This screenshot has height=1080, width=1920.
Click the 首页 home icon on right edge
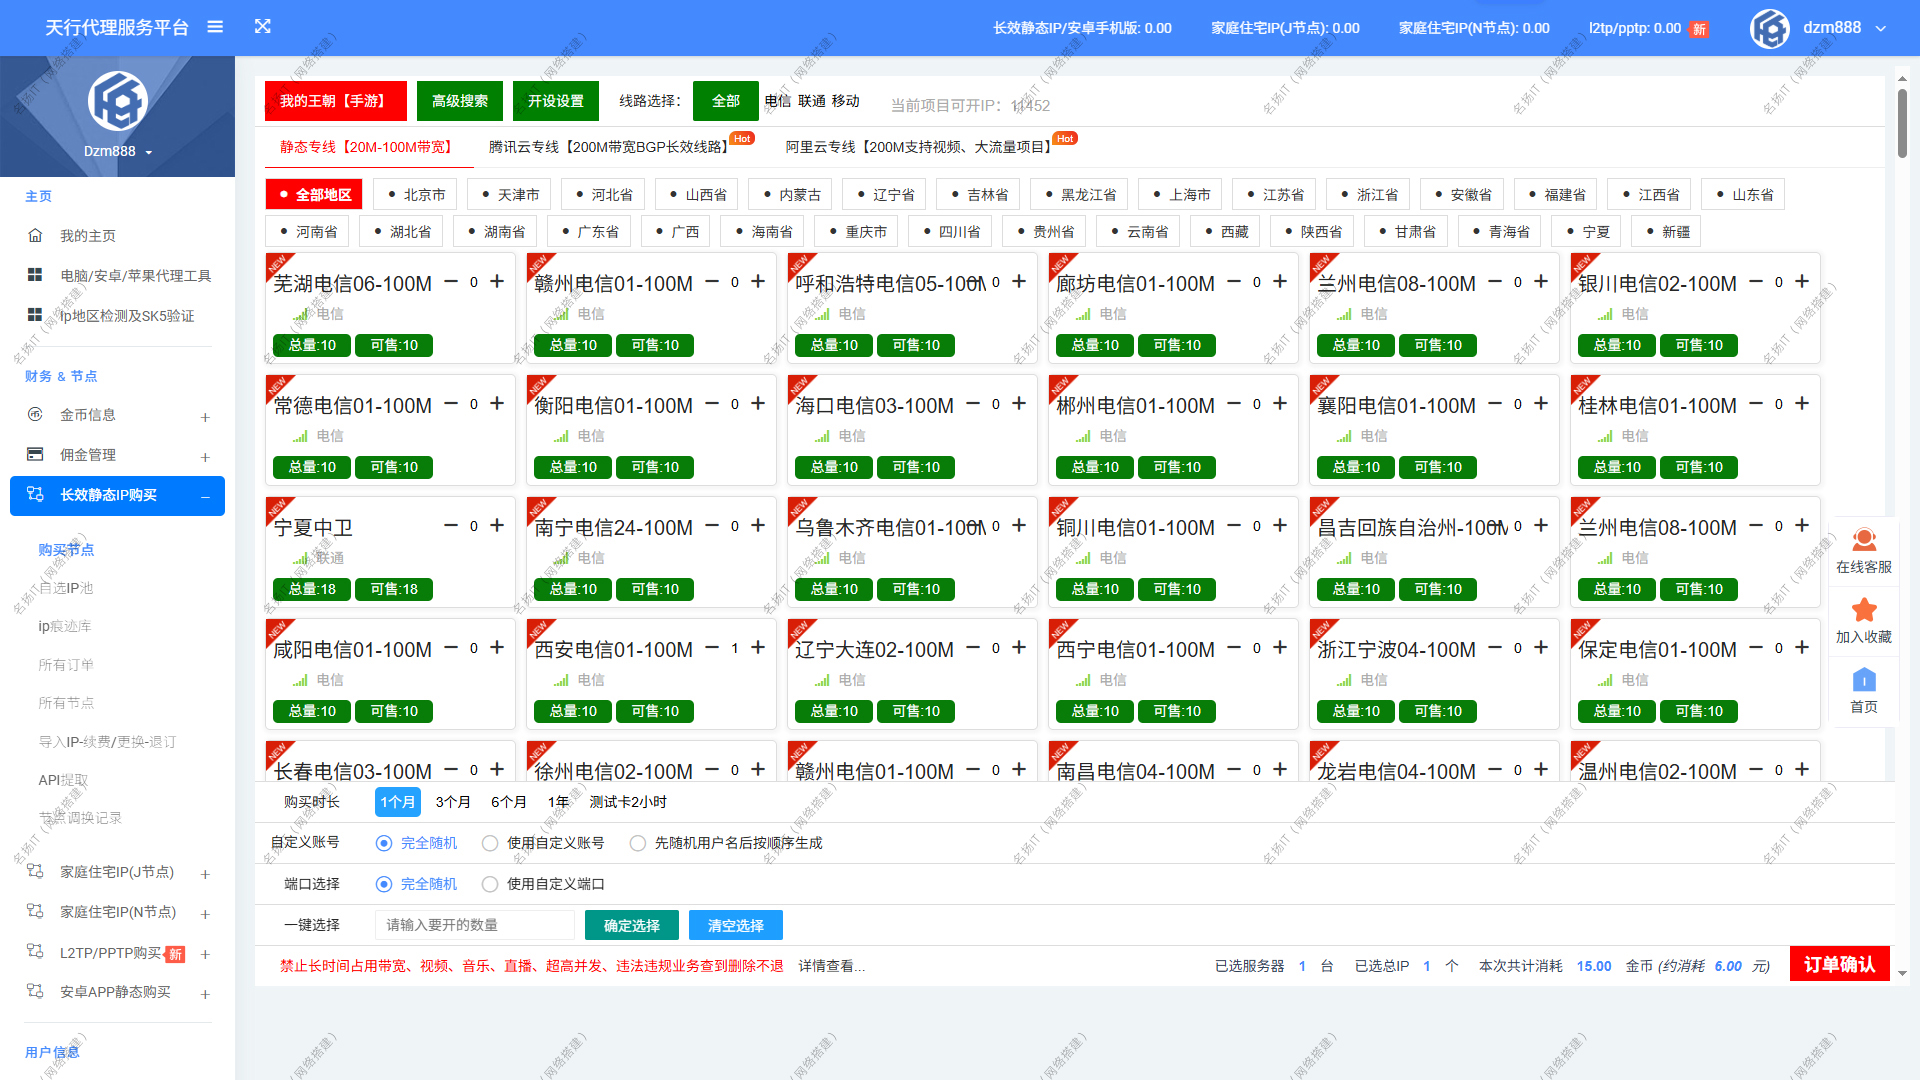click(x=1864, y=681)
